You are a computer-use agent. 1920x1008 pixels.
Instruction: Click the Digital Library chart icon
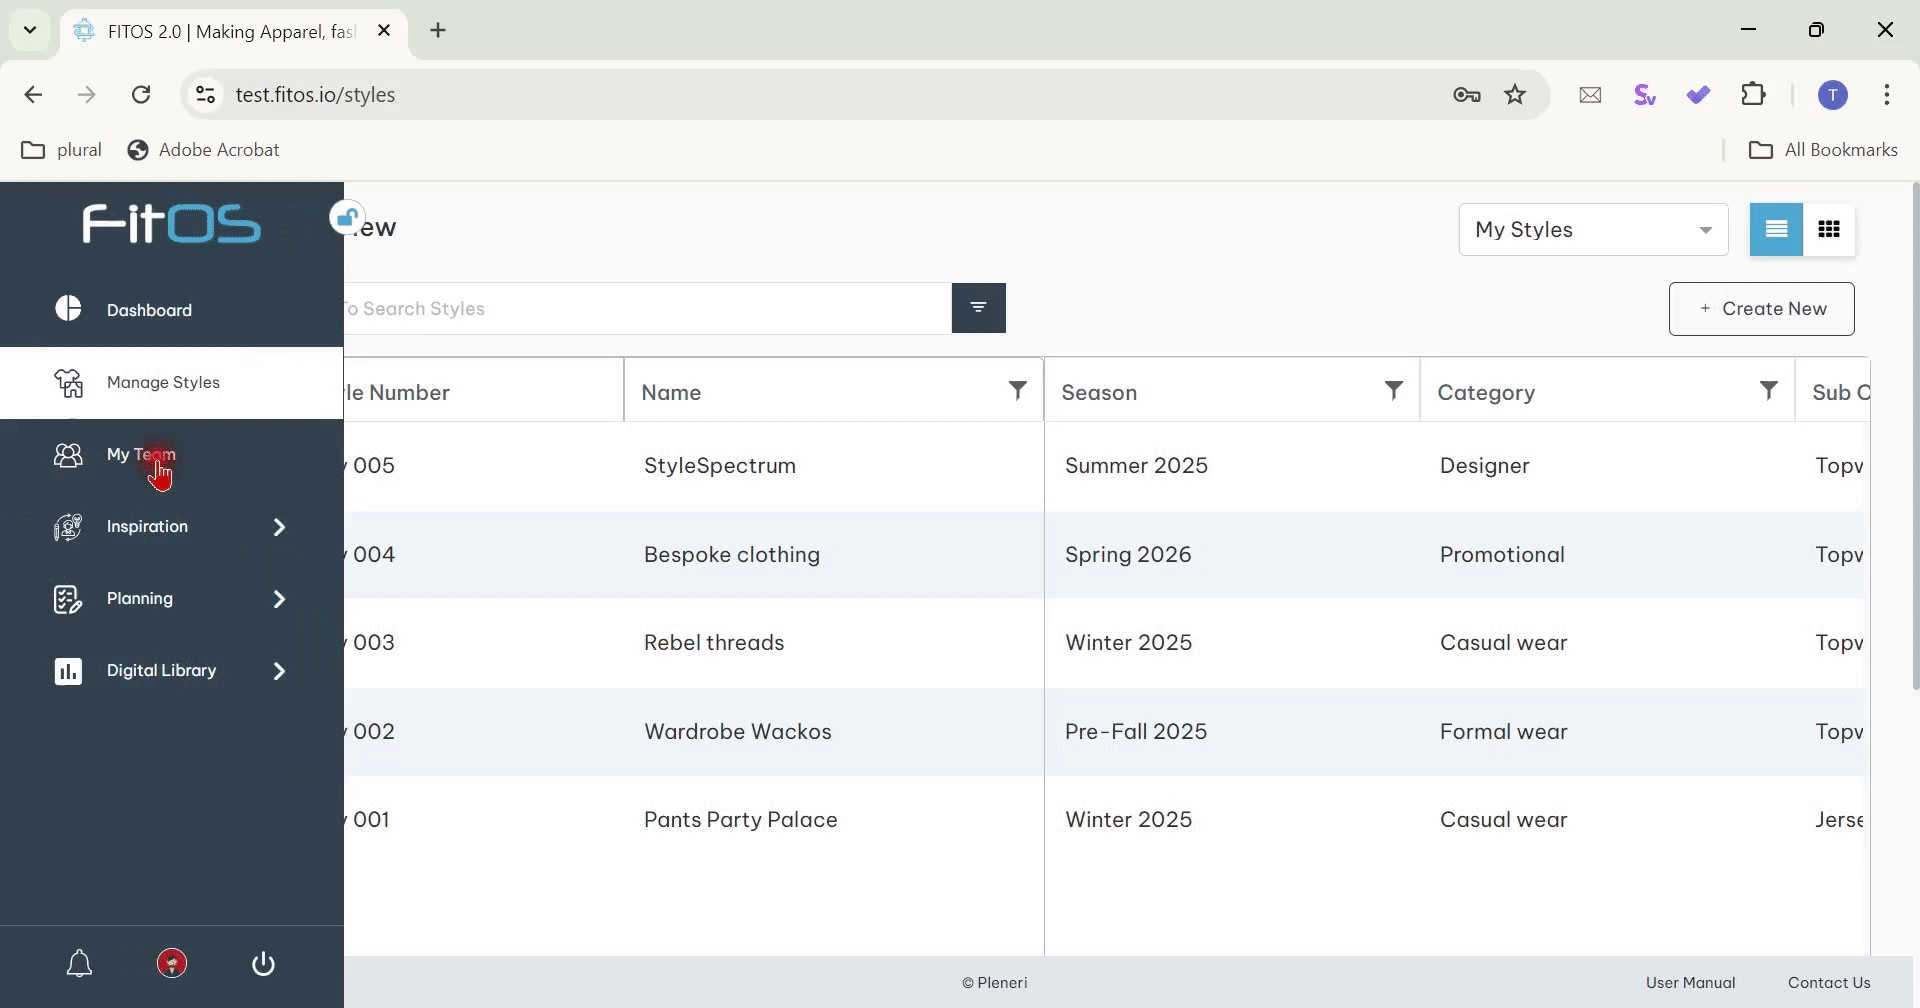click(x=68, y=671)
